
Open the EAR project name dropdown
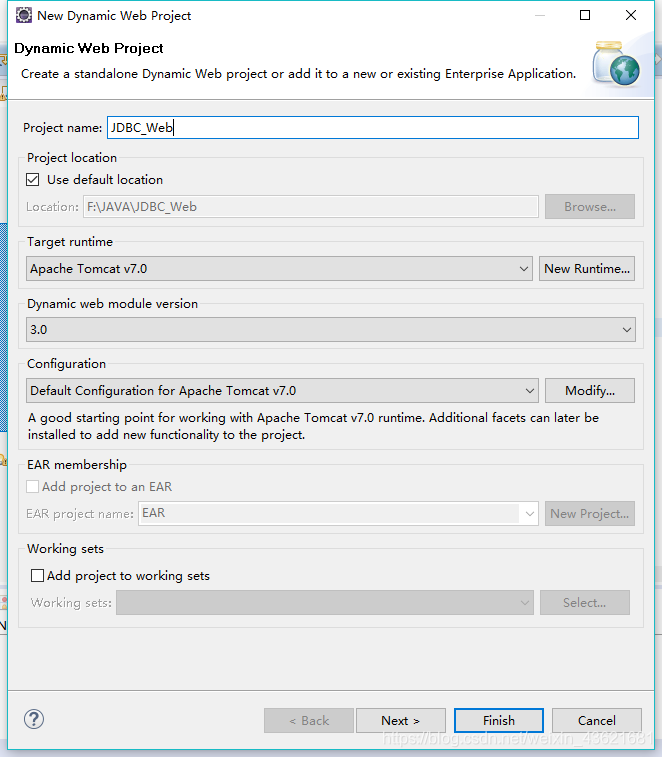[x=338, y=513]
